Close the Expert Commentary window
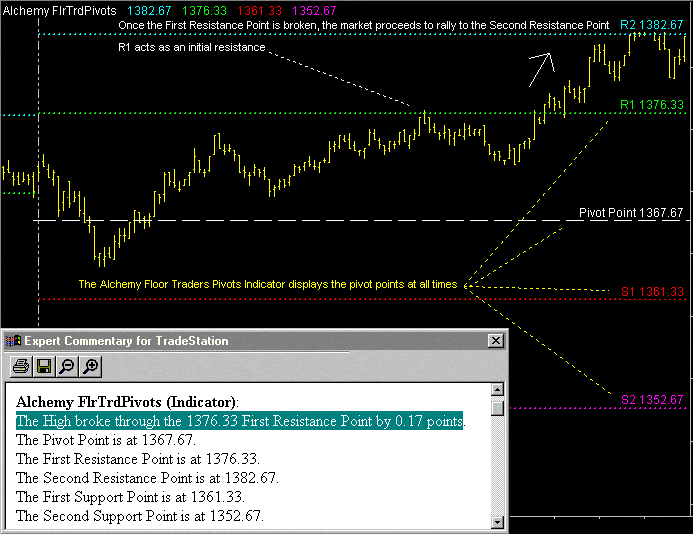Image resolution: width=693 pixels, height=534 pixels. click(496, 341)
